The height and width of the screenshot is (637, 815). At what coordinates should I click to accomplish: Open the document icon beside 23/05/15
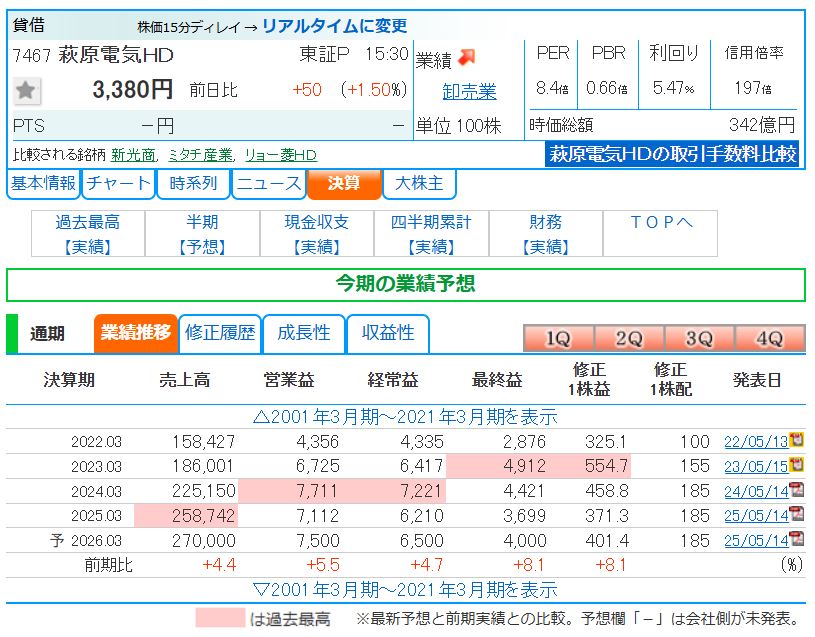(x=796, y=465)
